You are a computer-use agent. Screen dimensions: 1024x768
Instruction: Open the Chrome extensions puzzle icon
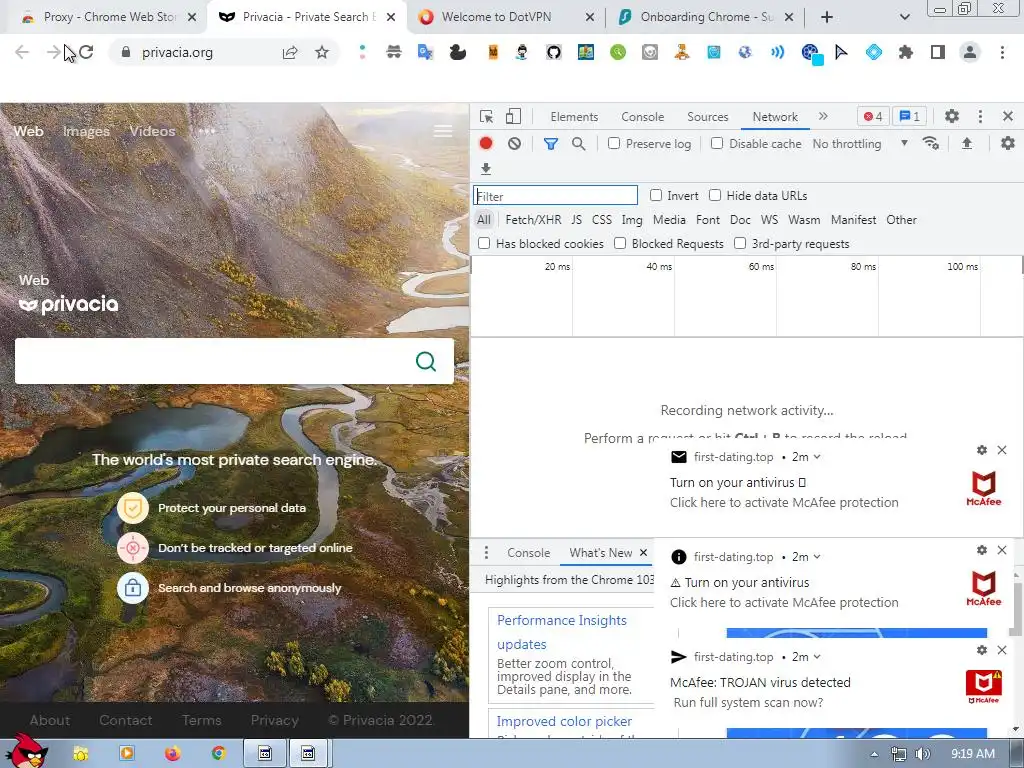tap(906, 52)
